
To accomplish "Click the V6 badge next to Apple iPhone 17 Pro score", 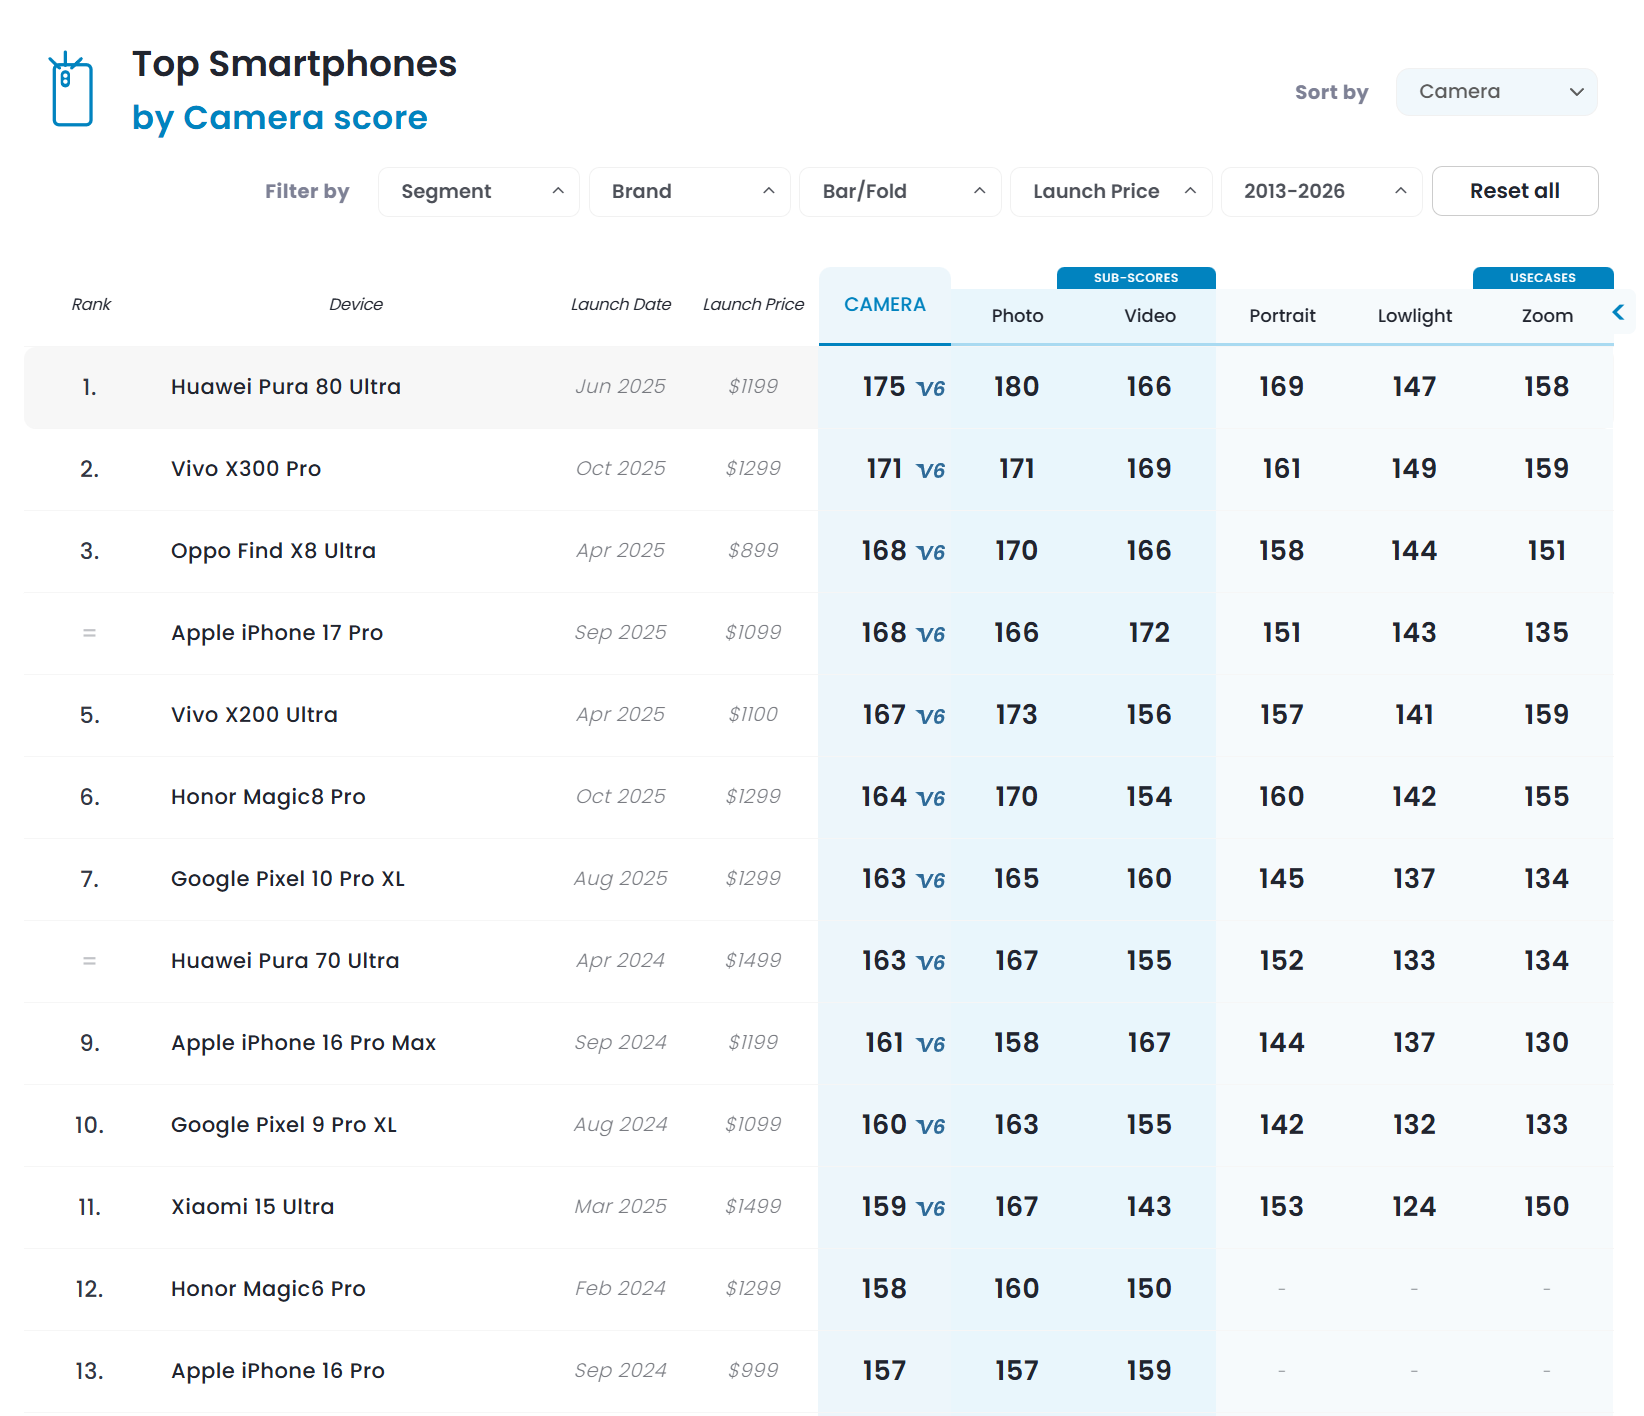I will coord(931,634).
